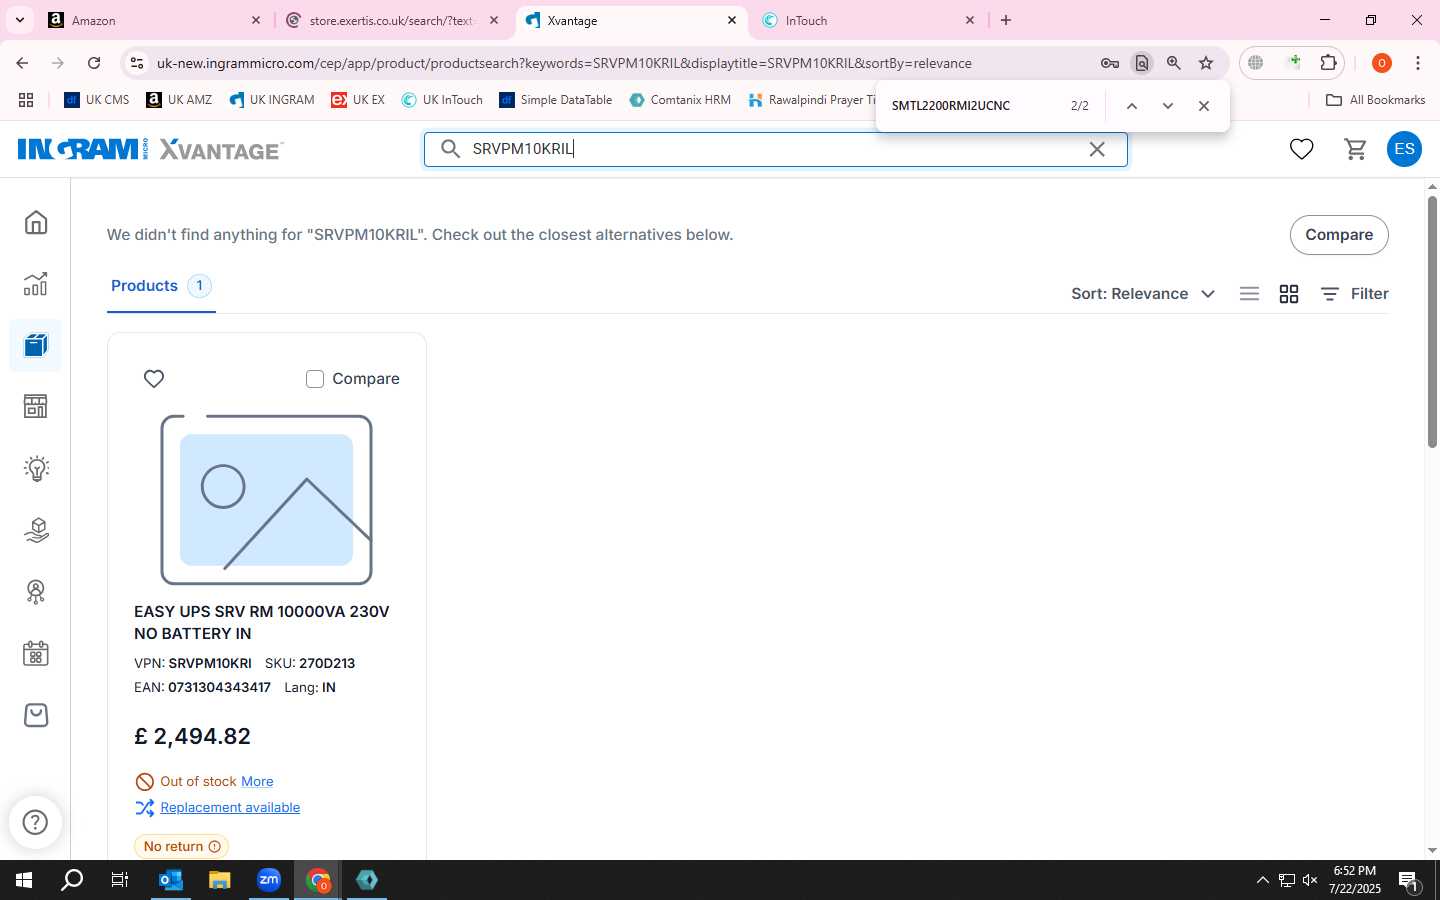
Task: Open Outlook from the taskbar
Action: click(x=171, y=880)
